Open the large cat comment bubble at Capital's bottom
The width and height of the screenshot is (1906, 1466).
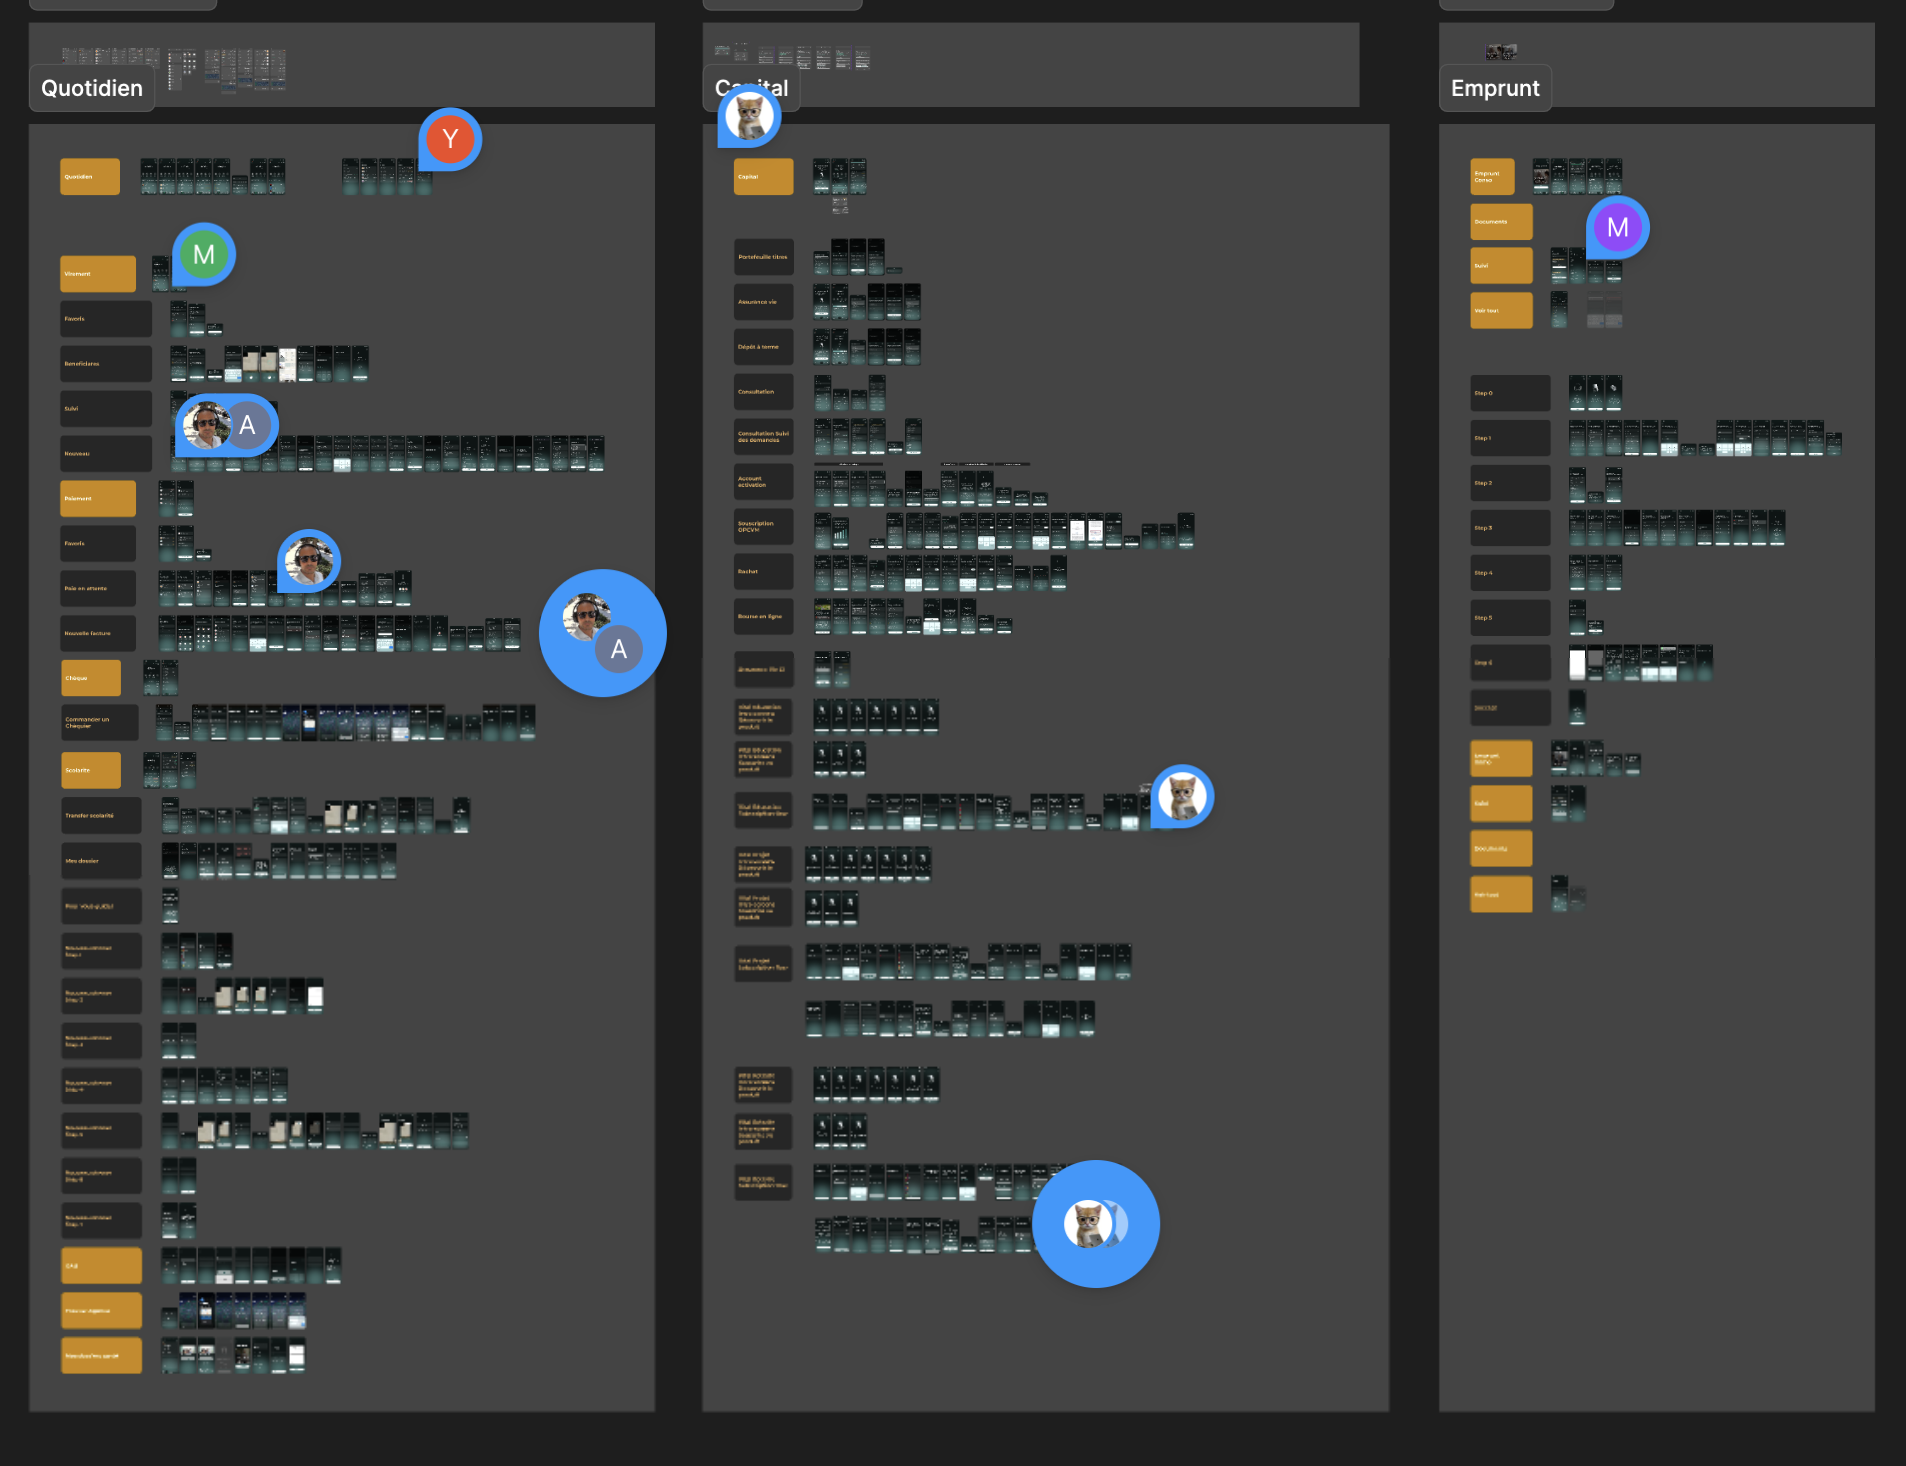tap(1096, 1224)
